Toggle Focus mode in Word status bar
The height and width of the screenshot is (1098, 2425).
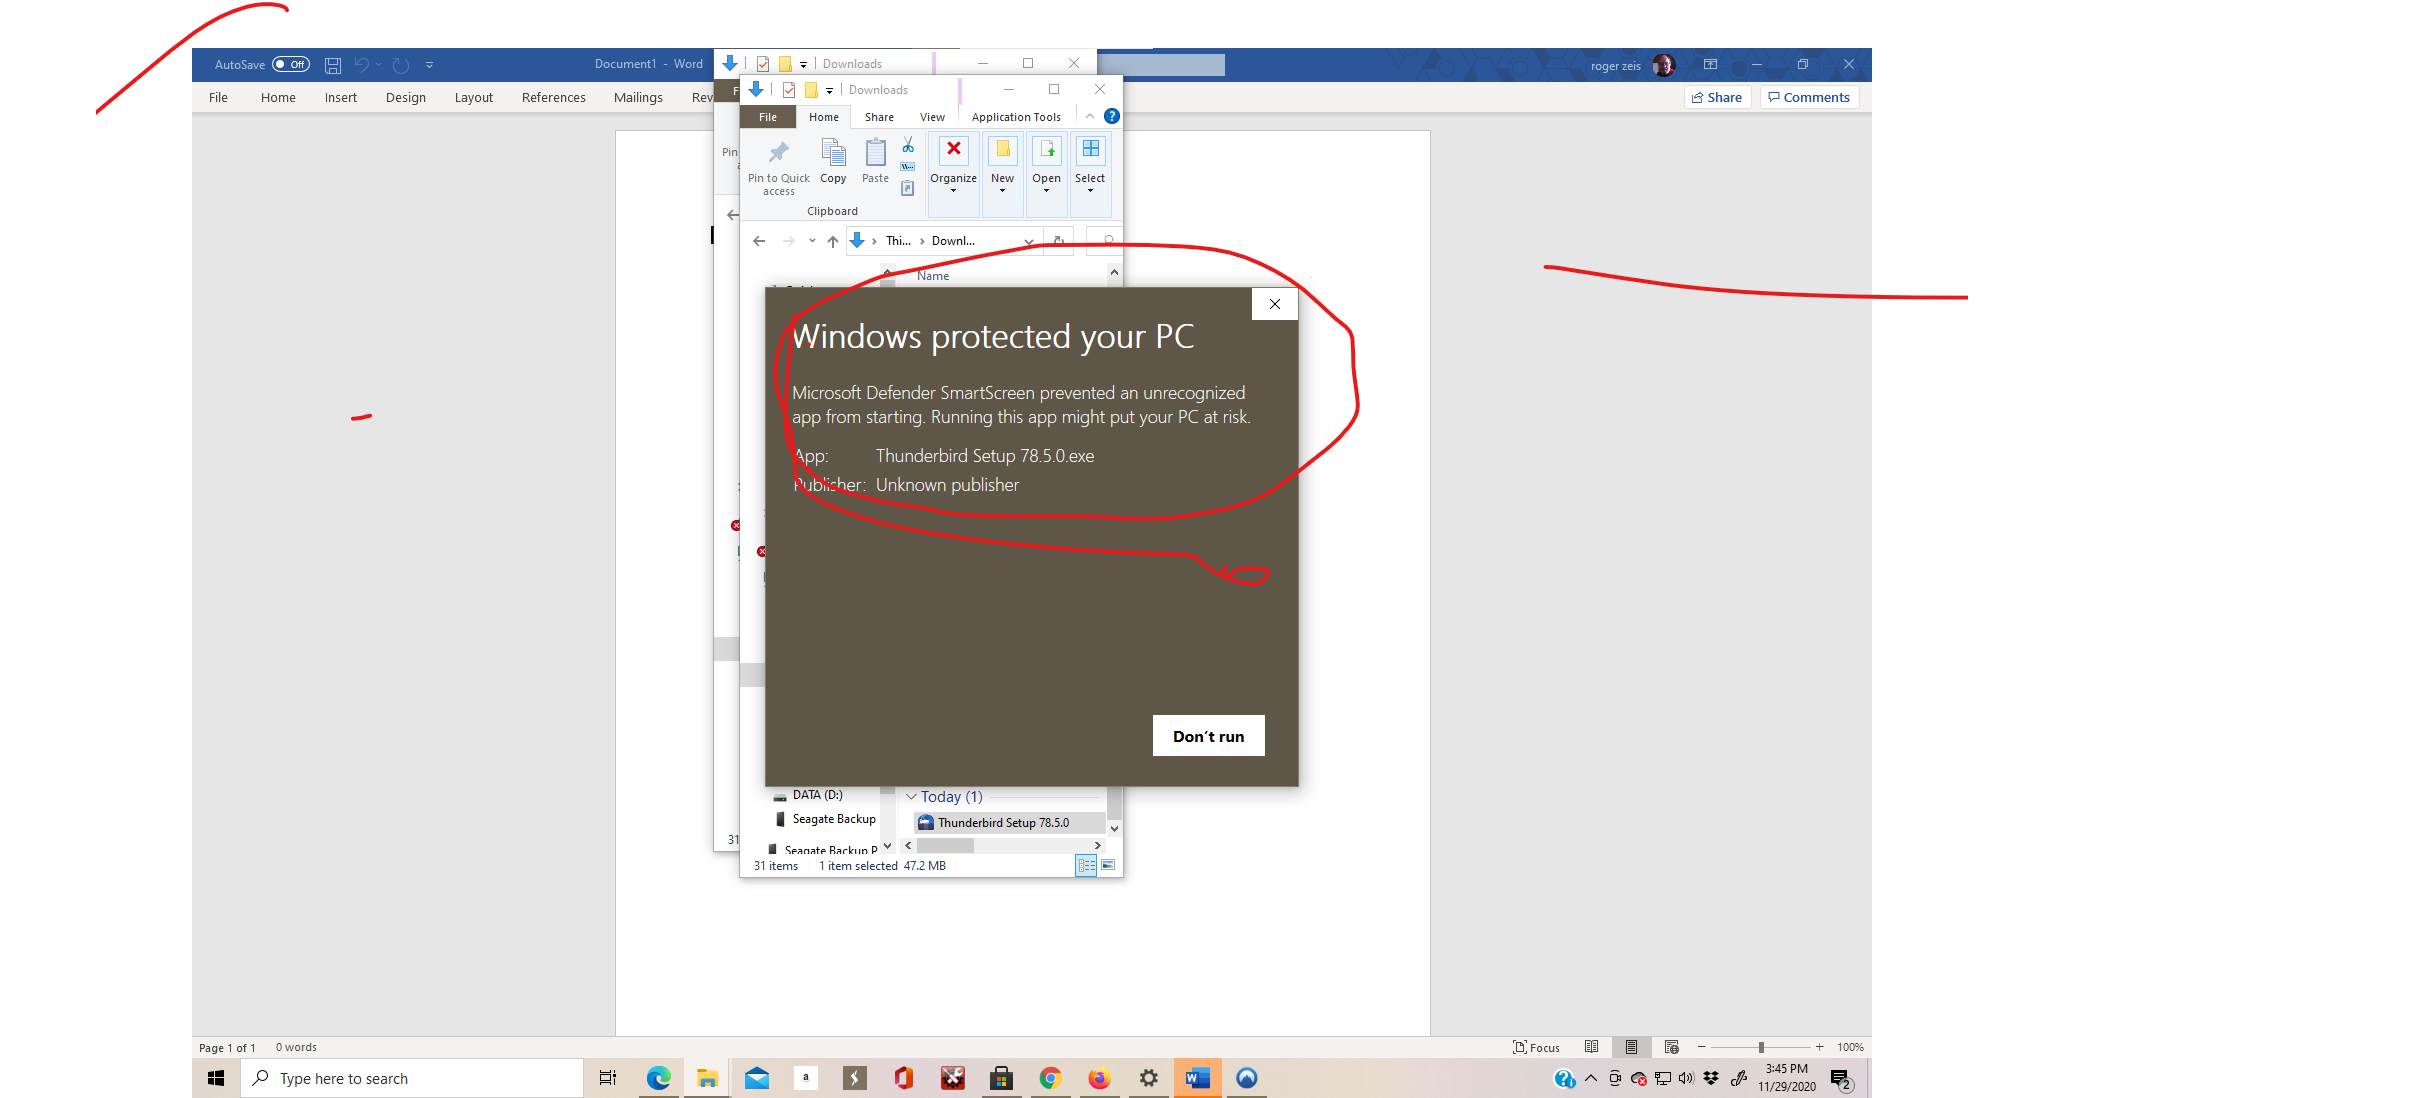[x=1536, y=1047]
